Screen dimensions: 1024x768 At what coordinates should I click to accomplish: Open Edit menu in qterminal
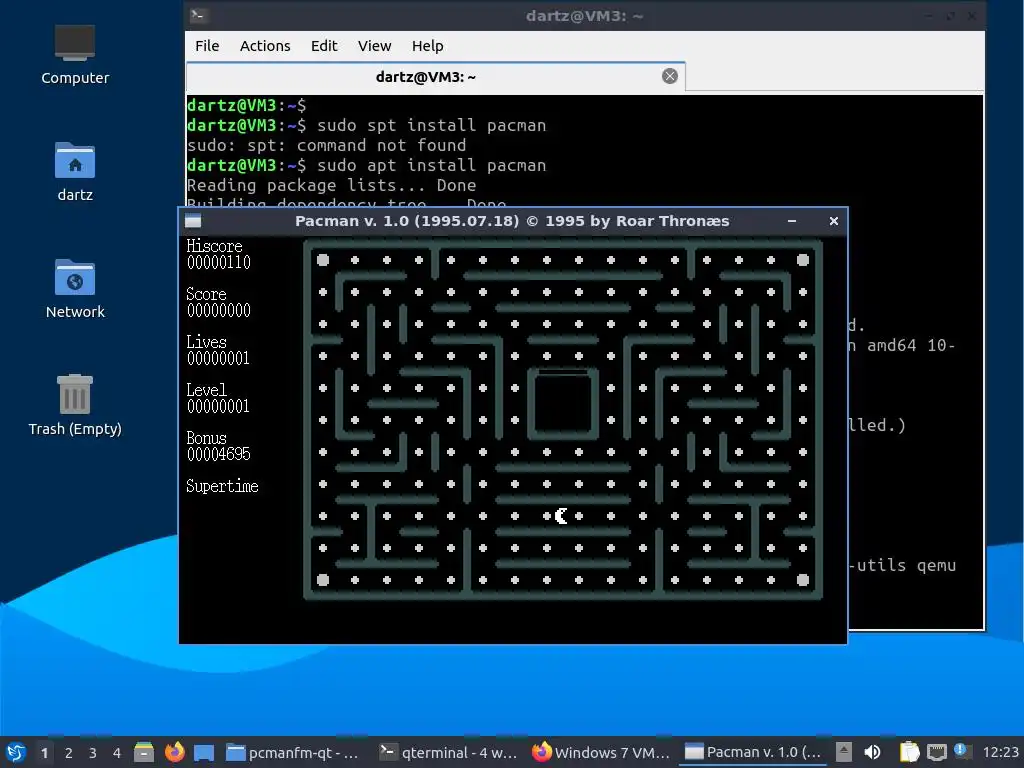point(324,46)
